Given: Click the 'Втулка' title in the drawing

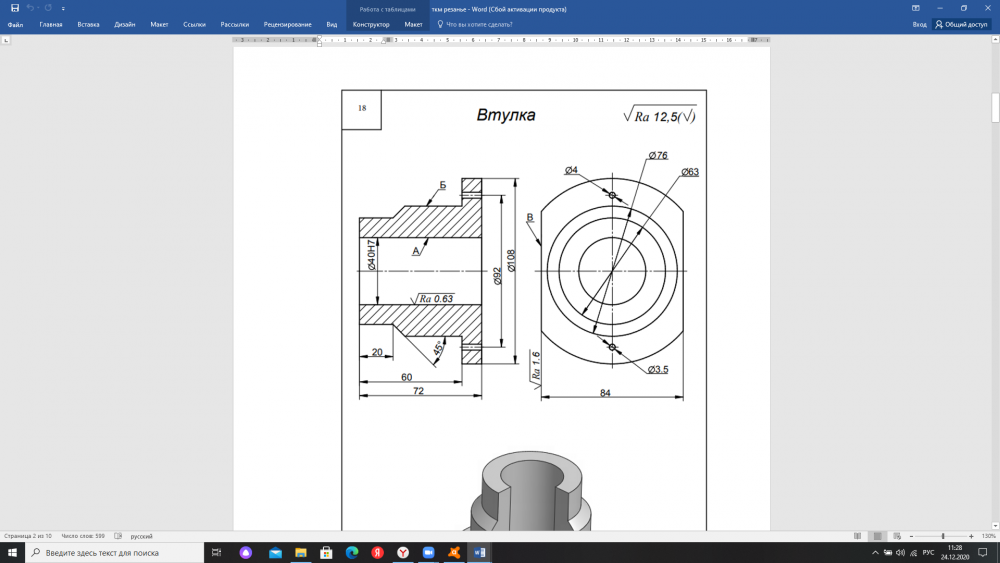Looking at the screenshot, I should click(x=506, y=115).
